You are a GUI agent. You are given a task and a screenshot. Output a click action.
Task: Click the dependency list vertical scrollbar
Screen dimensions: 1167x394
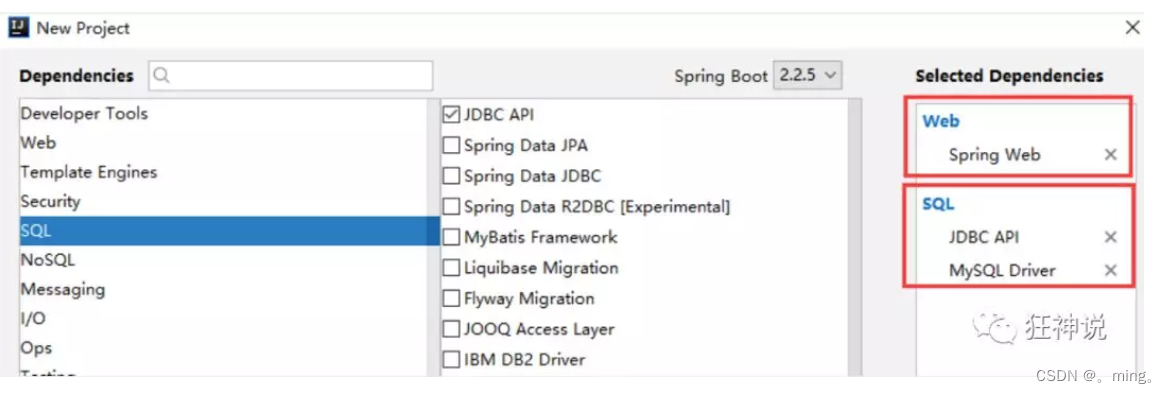point(855,236)
